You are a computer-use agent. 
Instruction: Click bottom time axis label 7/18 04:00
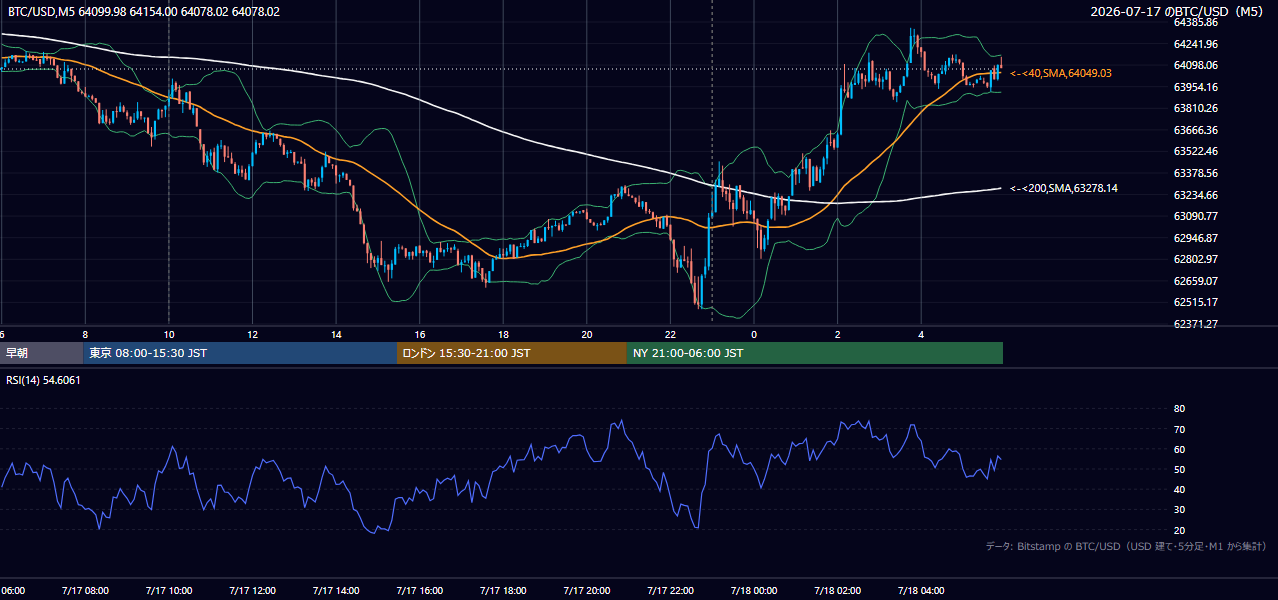(921, 591)
